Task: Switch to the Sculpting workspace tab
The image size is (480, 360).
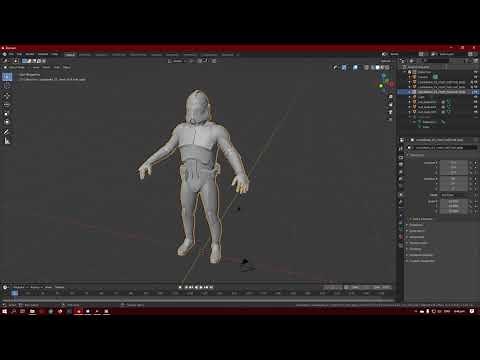Action: [101, 54]
